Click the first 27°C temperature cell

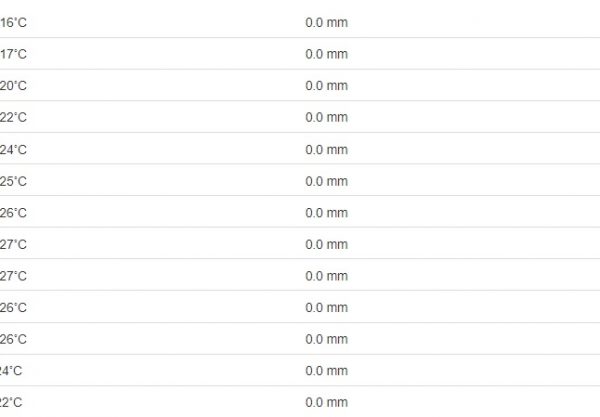13,244
